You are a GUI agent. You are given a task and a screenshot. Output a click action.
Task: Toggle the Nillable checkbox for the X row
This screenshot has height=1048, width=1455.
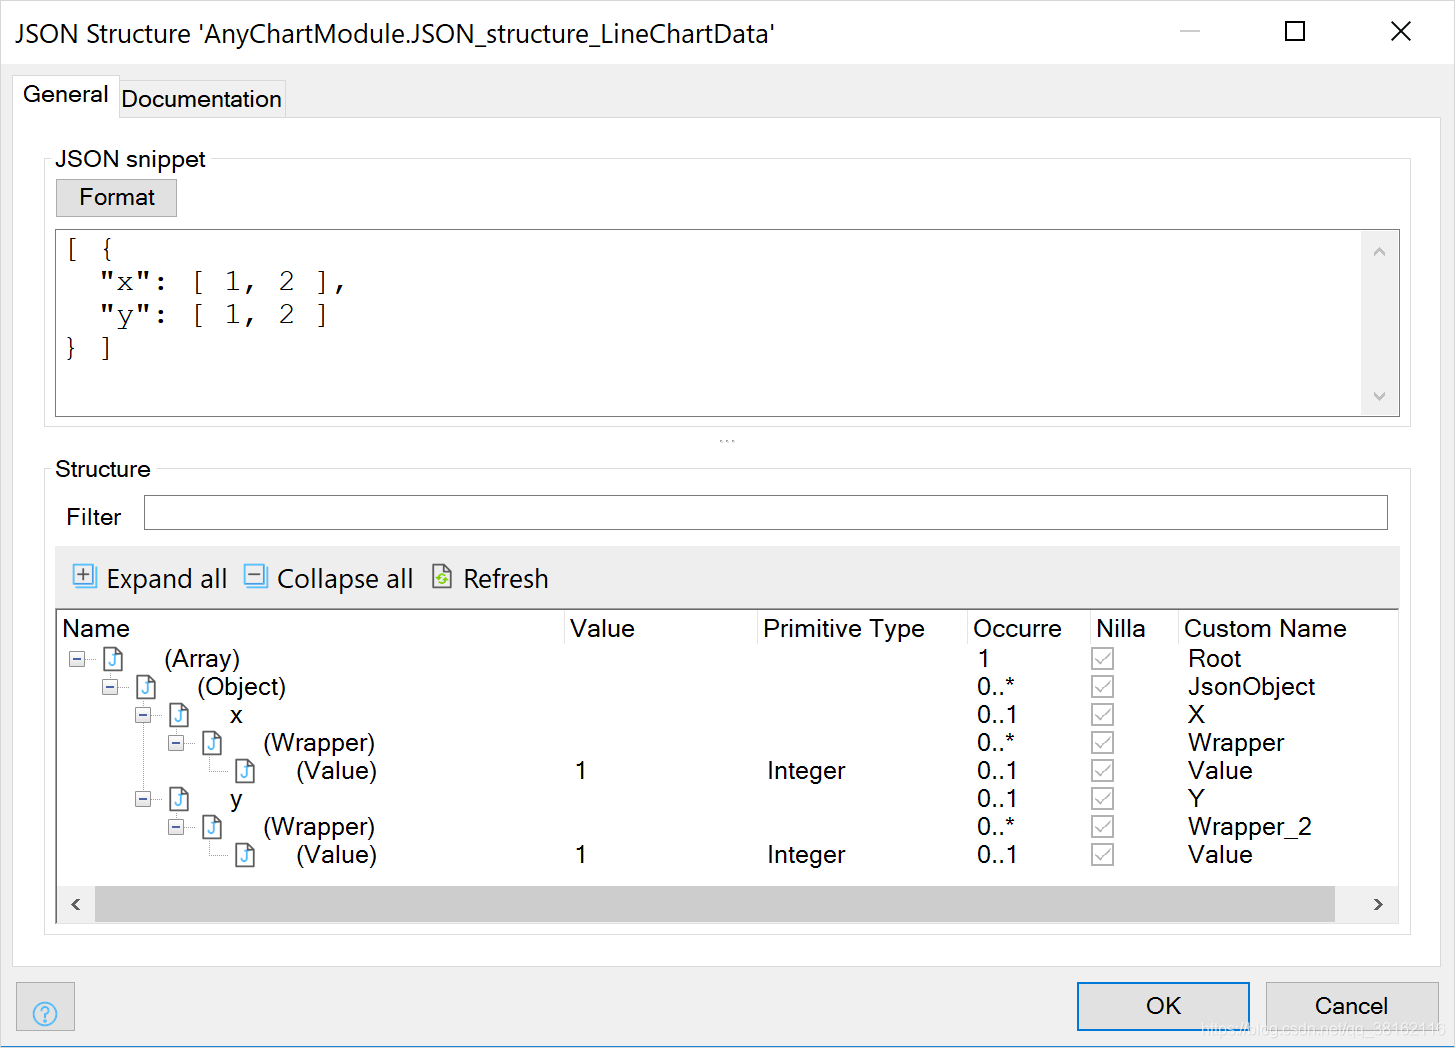pyautogui.click(x=1101, y=714)
